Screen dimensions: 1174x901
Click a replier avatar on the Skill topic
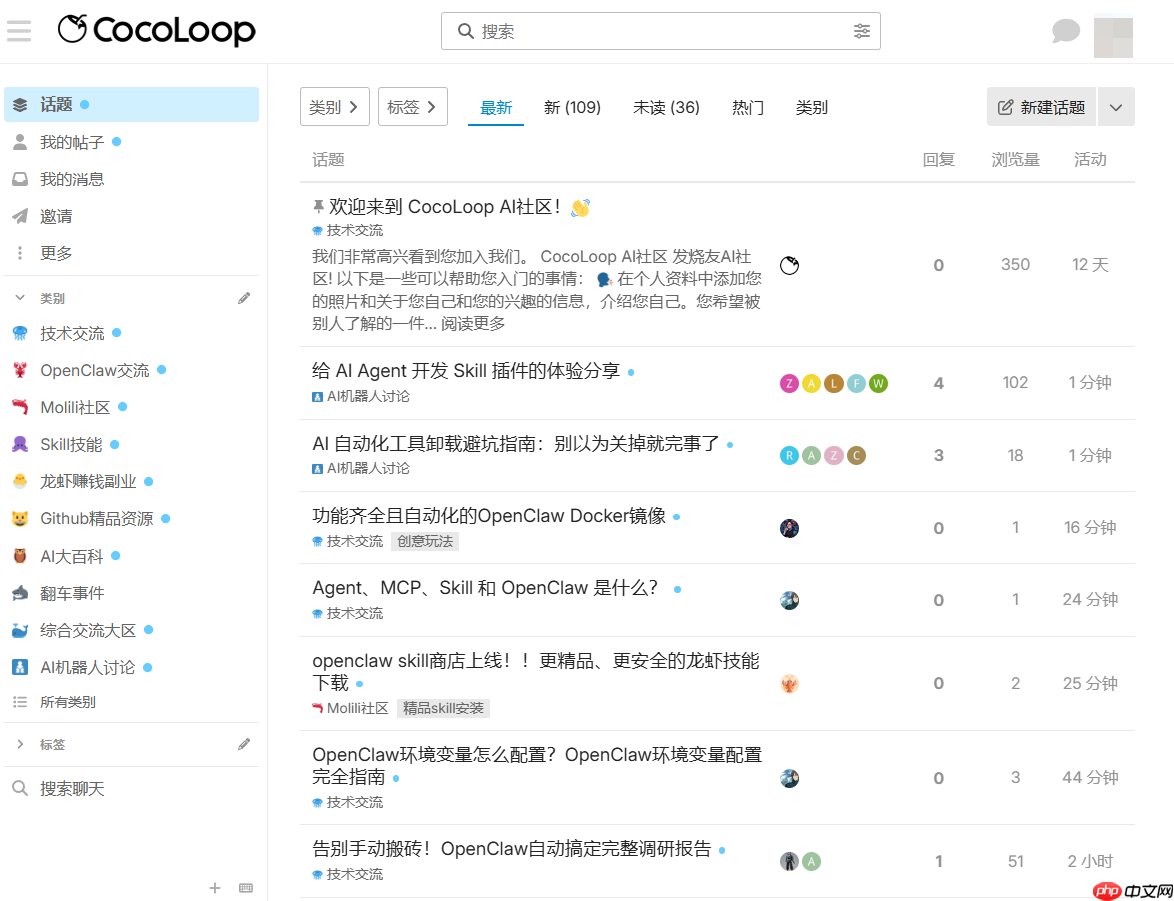(790, 383)
